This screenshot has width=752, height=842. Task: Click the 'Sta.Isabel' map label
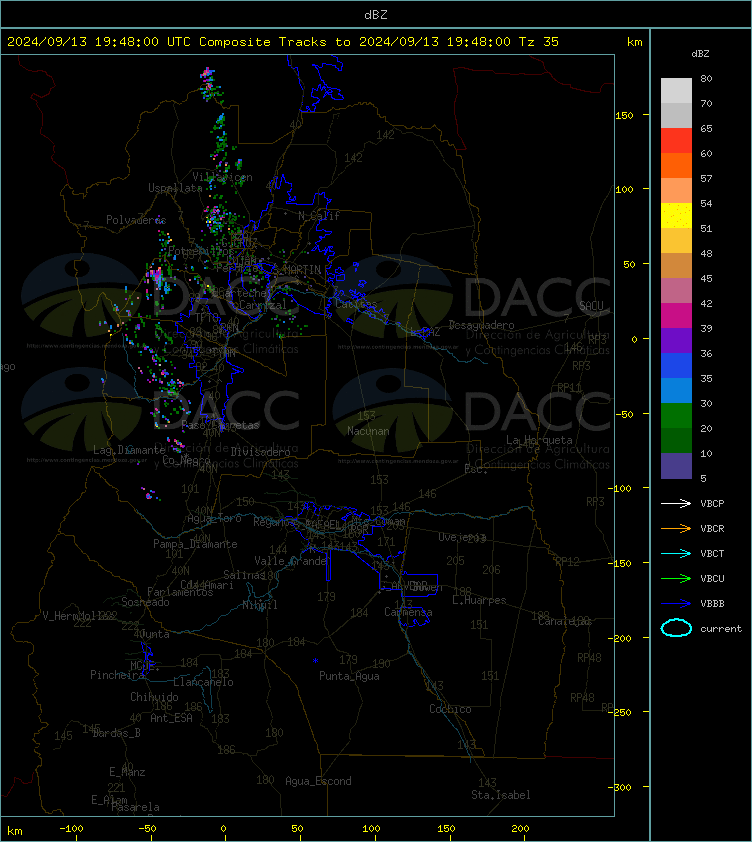click(x=501, y=795)
